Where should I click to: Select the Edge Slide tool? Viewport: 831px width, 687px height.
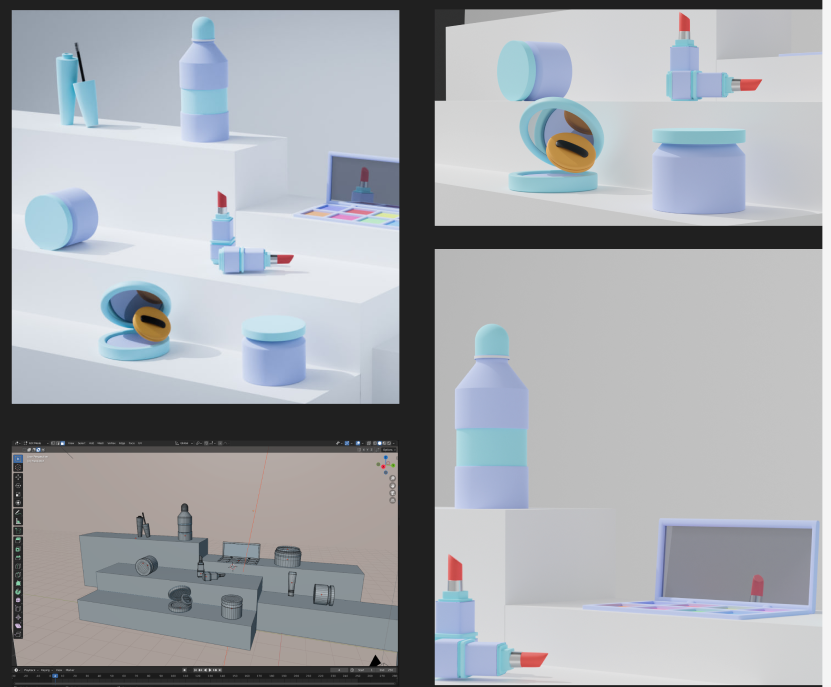(x=17, y=609)
